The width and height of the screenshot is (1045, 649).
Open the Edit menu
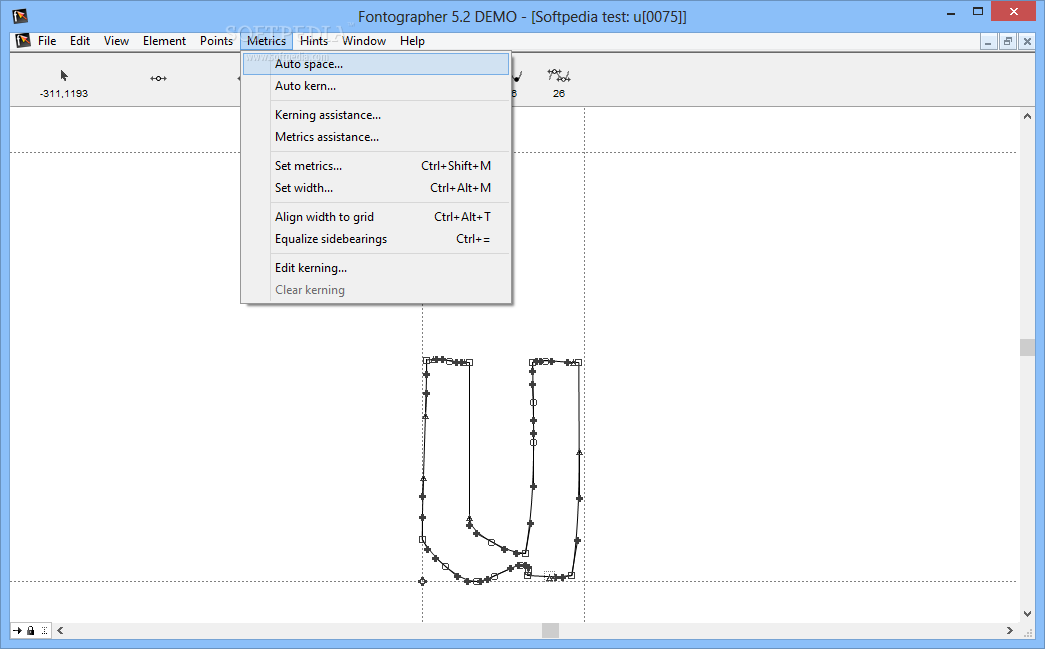click(x=80, y=41)
